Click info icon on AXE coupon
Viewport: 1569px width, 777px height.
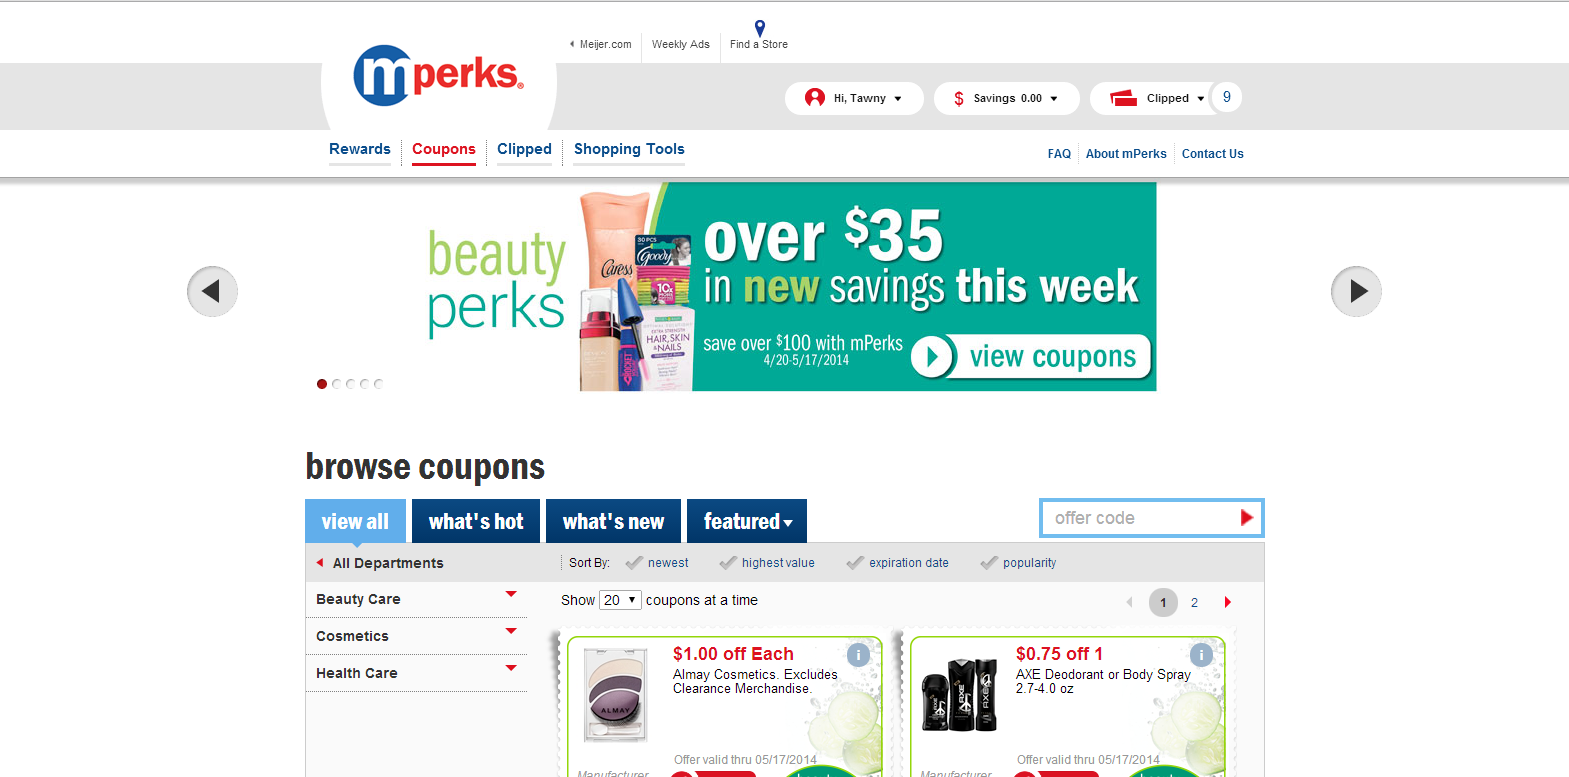click(x=1201, y=655)
